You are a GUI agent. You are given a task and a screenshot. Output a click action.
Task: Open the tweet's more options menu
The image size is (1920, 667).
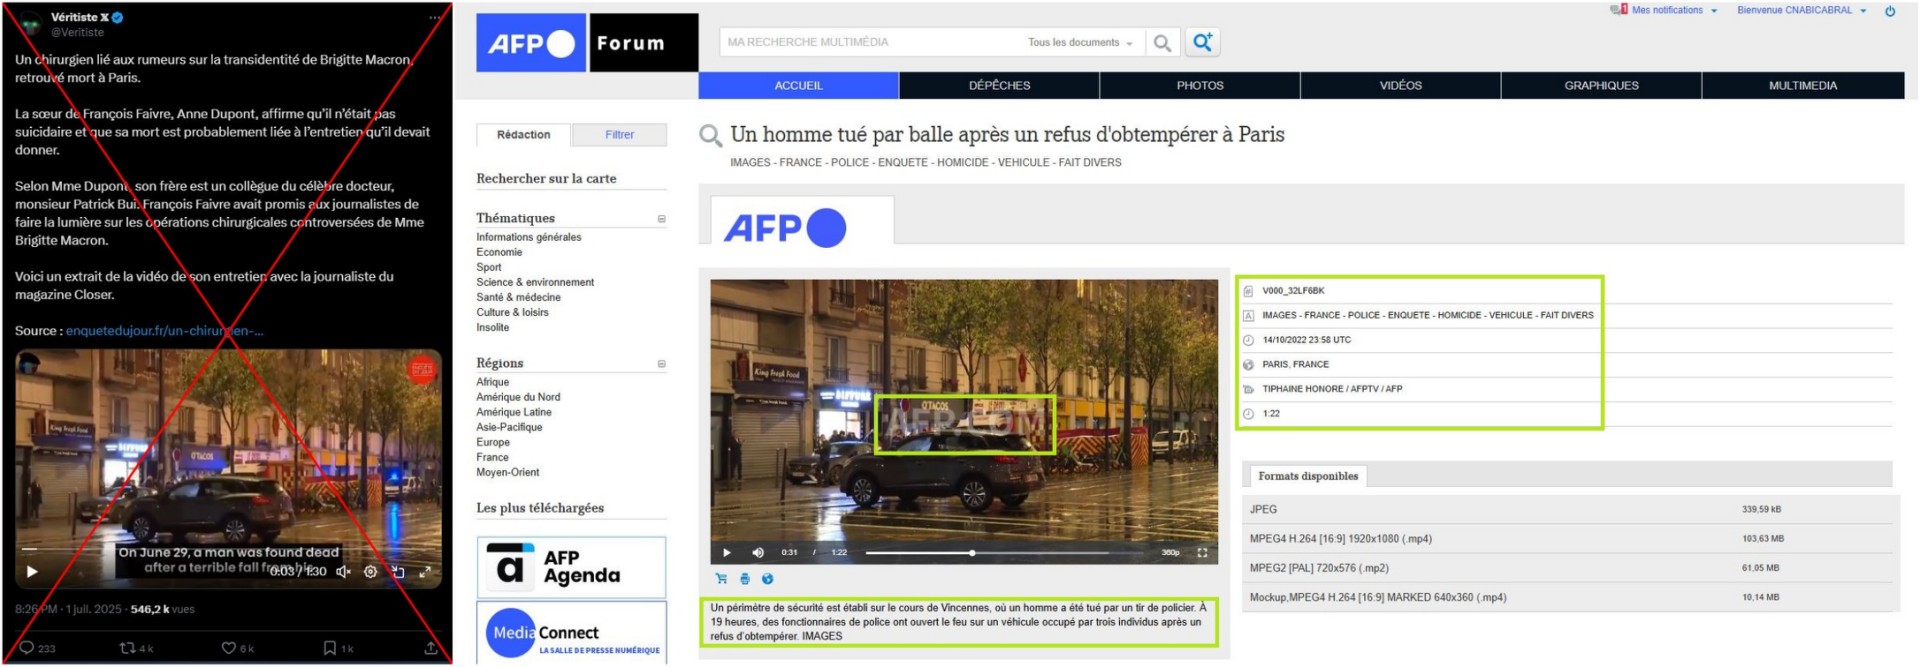click(434, 18)
